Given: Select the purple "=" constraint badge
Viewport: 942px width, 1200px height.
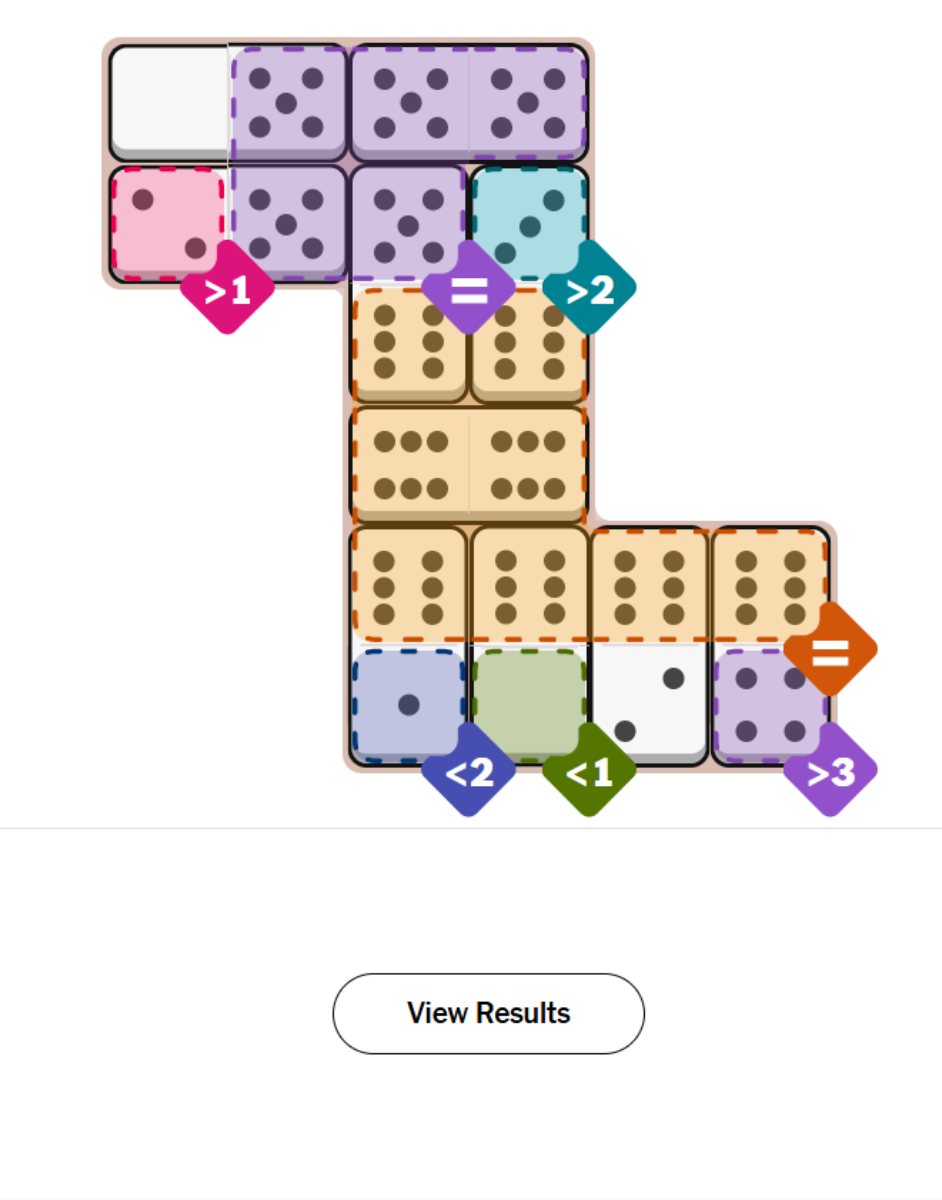Looking at the screenshot, I should click(470, 290).
